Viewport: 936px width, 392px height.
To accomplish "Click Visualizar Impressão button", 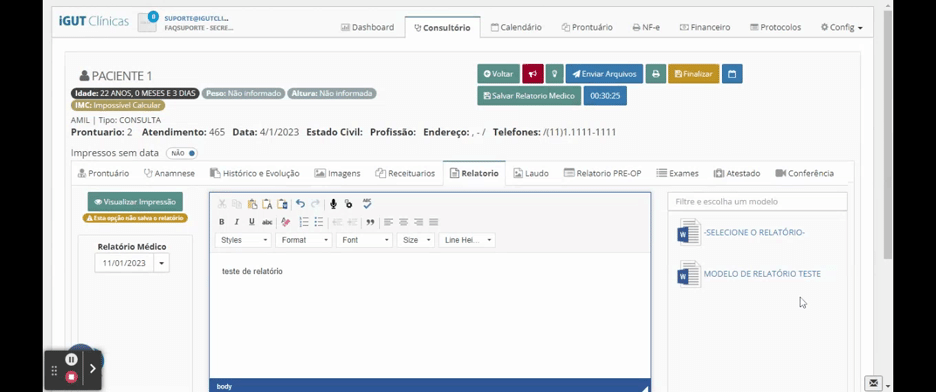I will [x=135, y=202].
